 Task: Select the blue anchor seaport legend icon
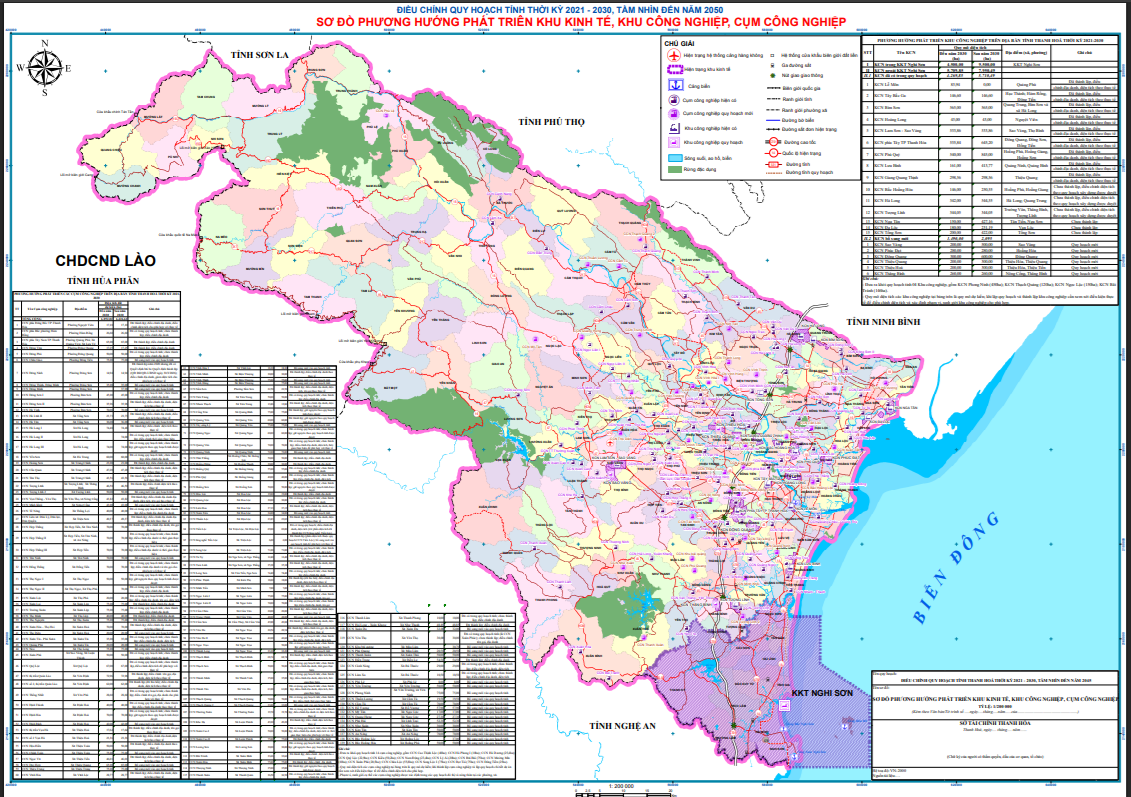[x=676, y=84]
